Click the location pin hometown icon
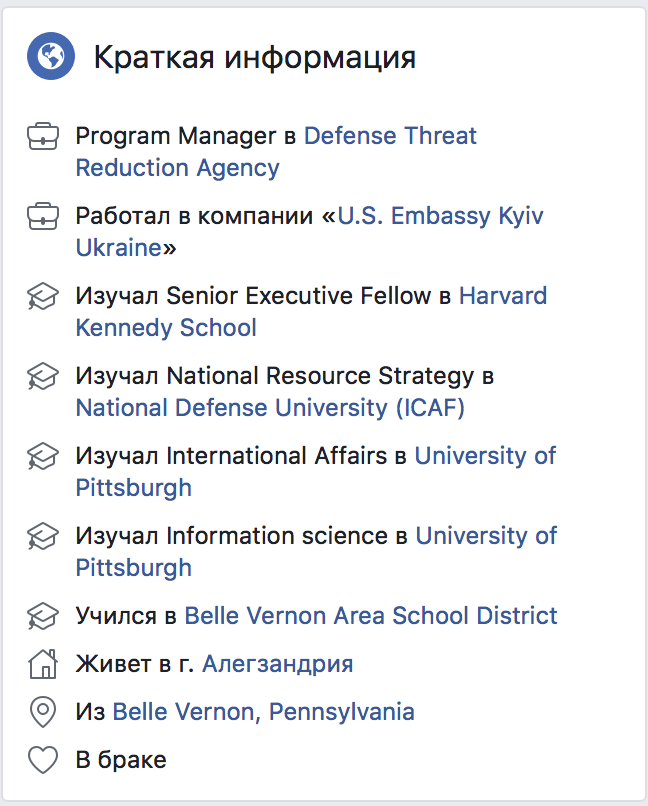 [43, 712]
